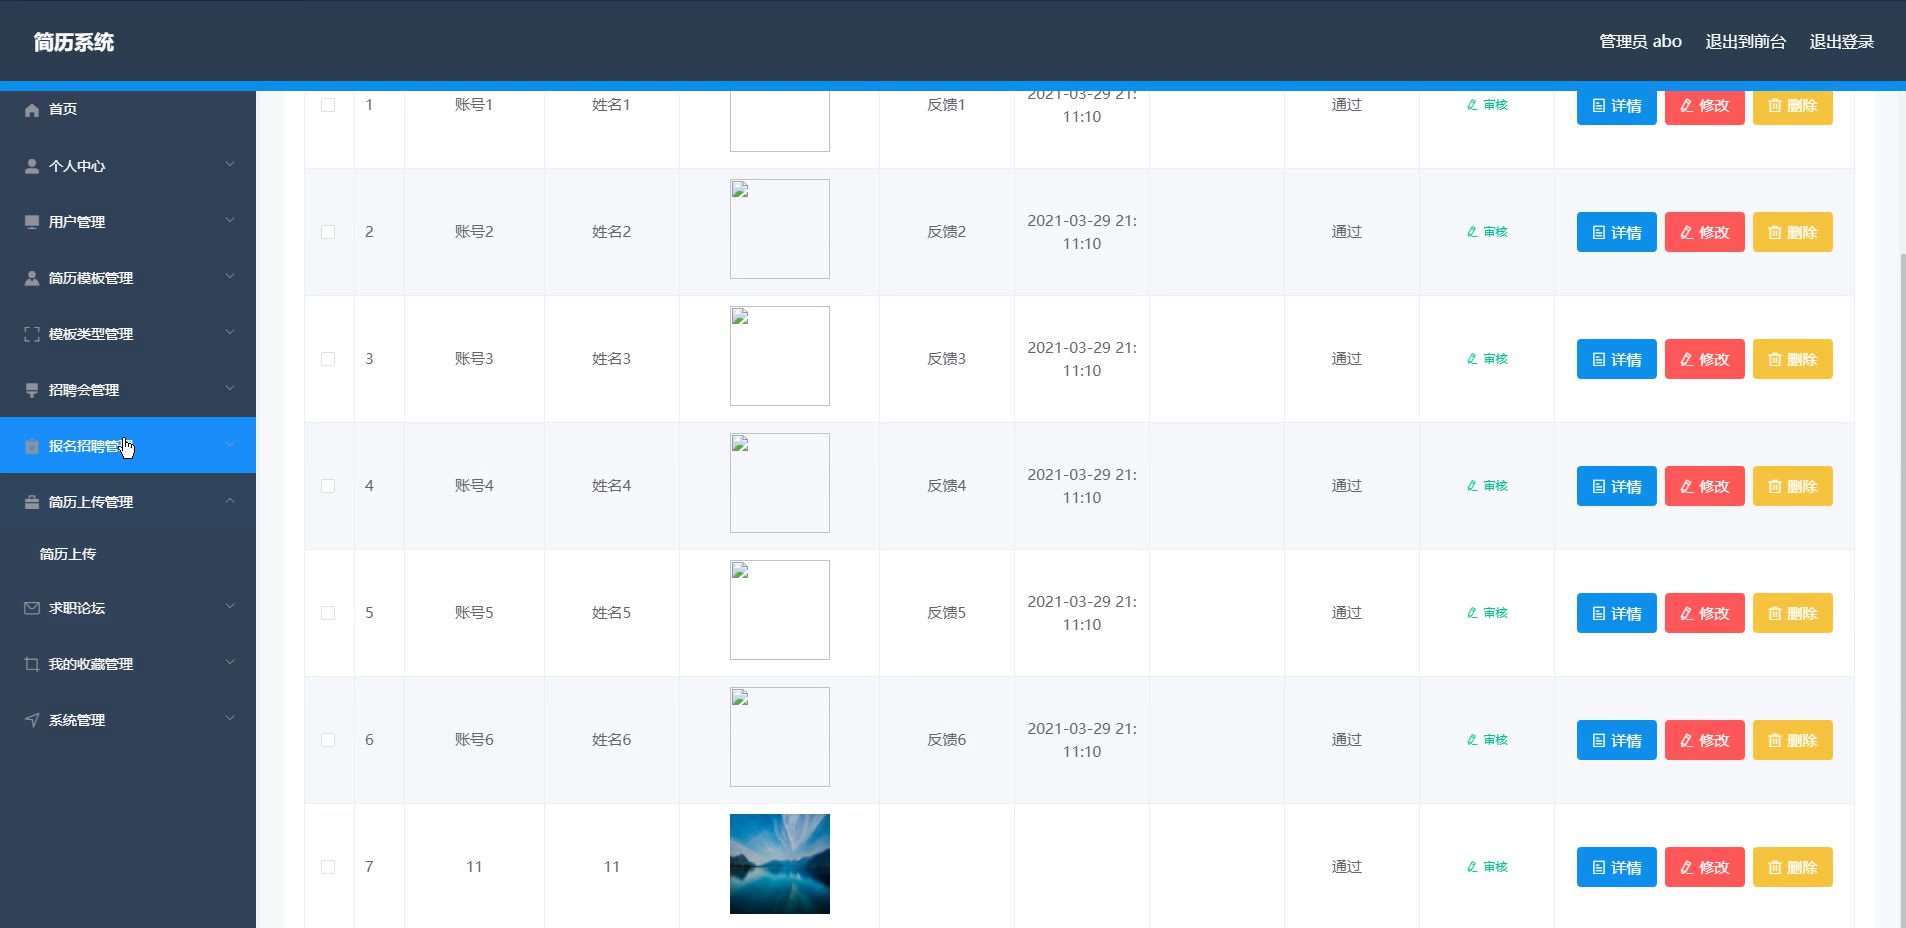Click the 退出到前台 link
The width and height of the screenshot is (1906, 928).
pyautogui.click(x=1746, y=41)
